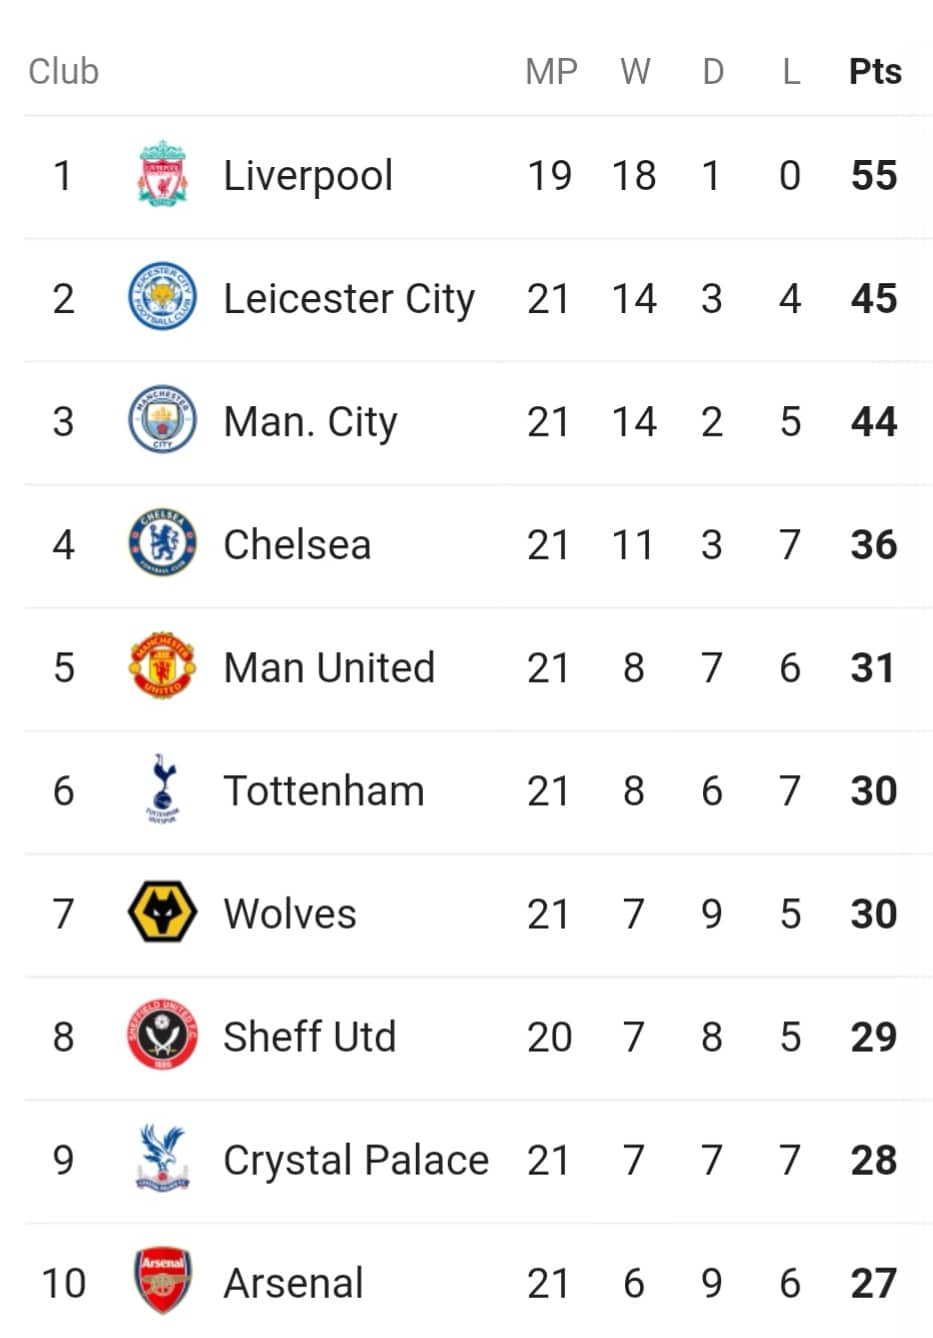Click the Wolves team name
Viewport: 933px width, 1338px height.
click(290, 913)
